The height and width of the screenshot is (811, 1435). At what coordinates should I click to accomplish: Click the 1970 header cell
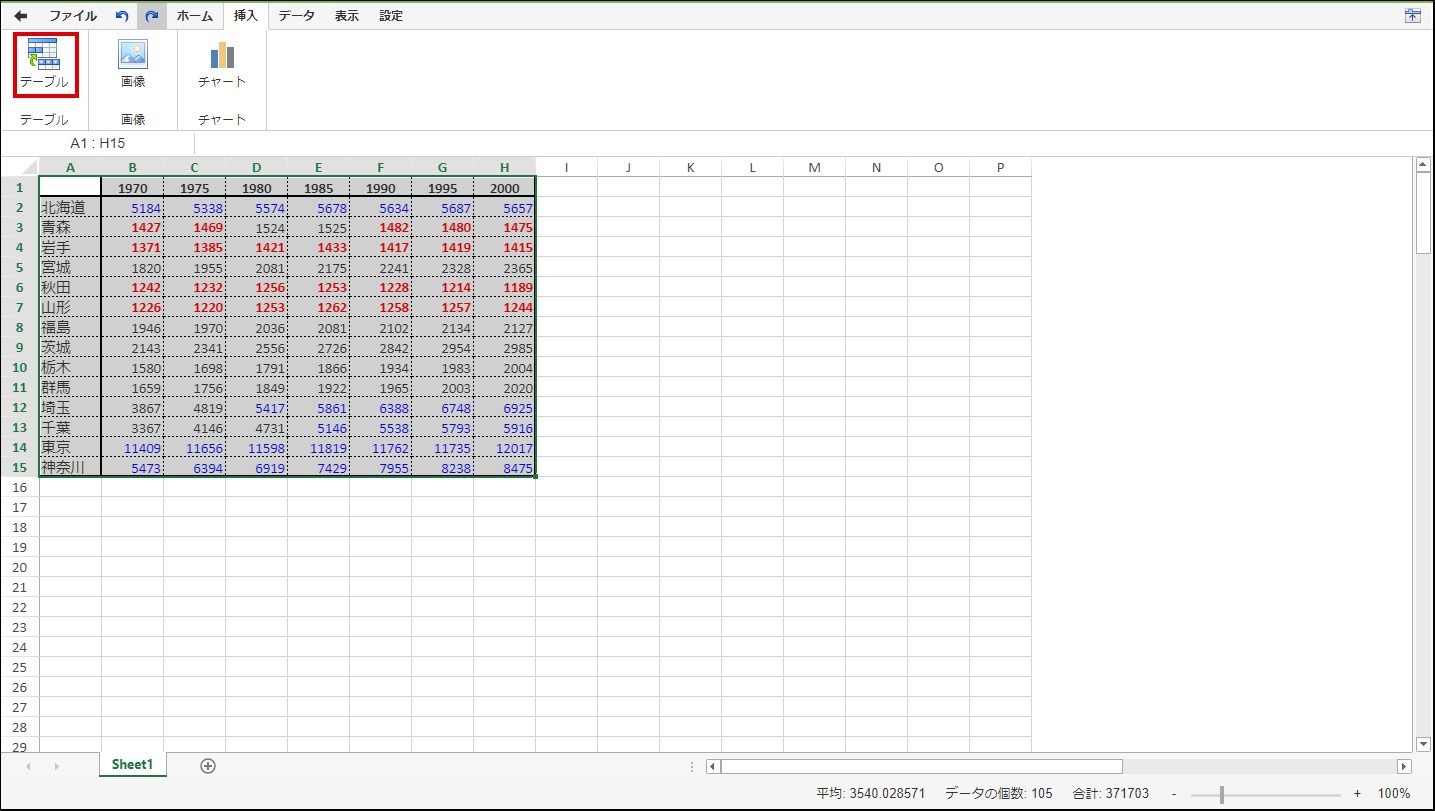pos(132,187)
